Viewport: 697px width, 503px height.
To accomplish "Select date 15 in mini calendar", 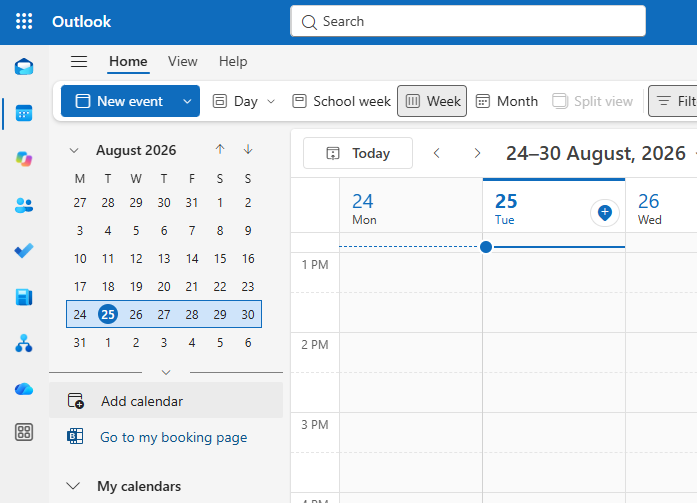I will (x=220, y=259).
